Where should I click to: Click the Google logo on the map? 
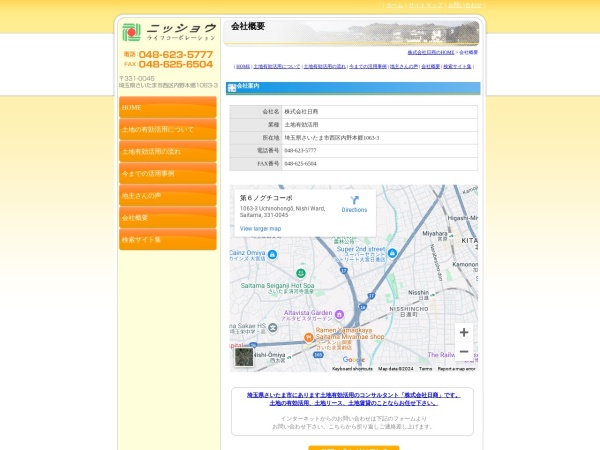(354, 360)
